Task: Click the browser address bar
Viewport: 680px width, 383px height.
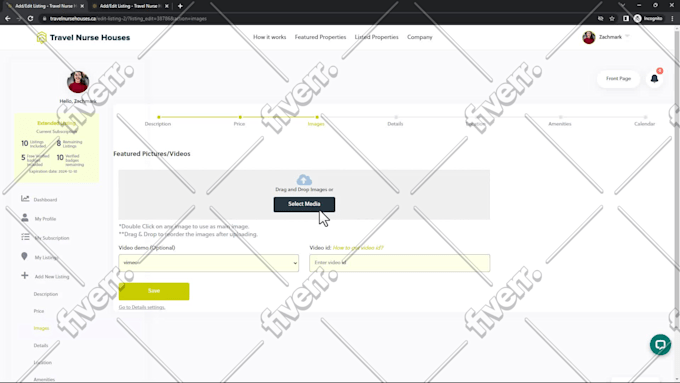Action: [317, 18]
